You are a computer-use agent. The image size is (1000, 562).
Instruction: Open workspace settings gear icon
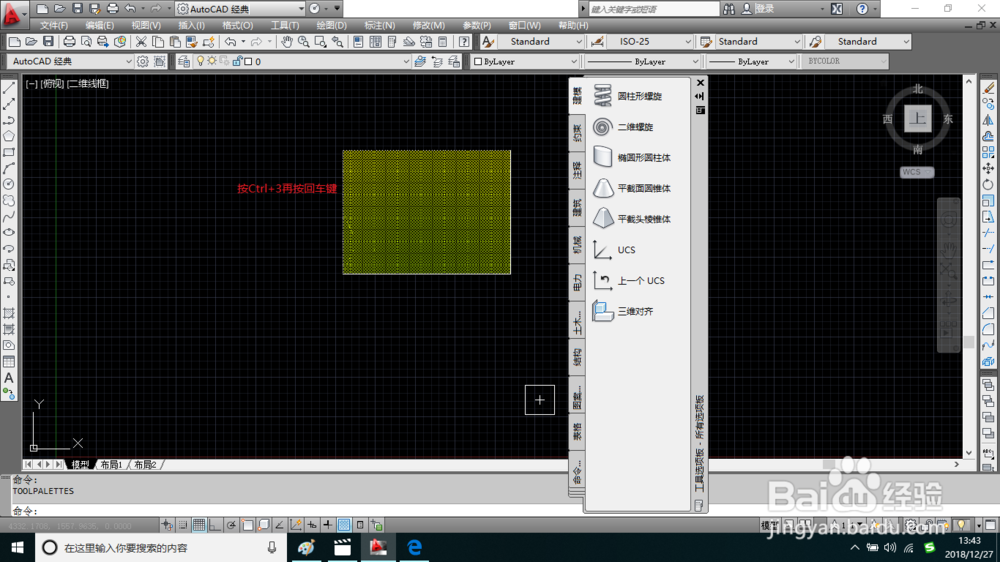(x=143, y=61)
